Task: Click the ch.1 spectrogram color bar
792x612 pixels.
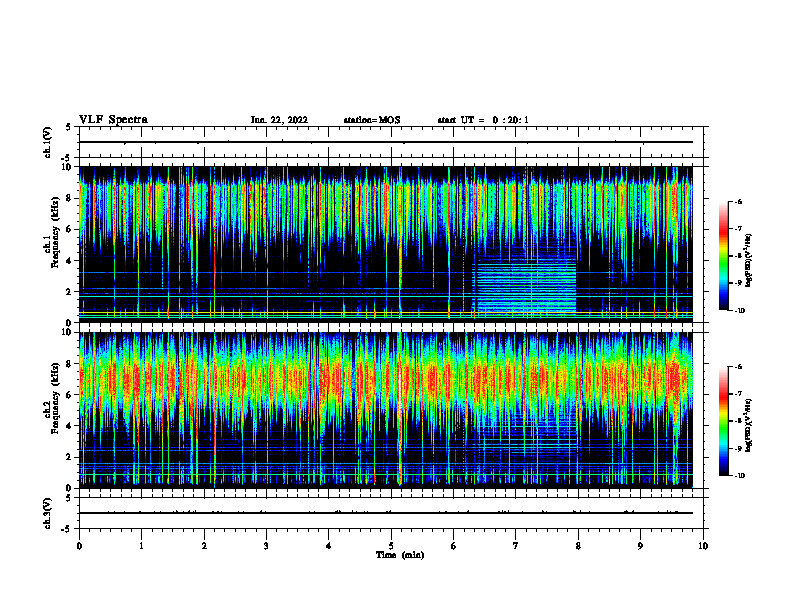Action: (724, 256)
